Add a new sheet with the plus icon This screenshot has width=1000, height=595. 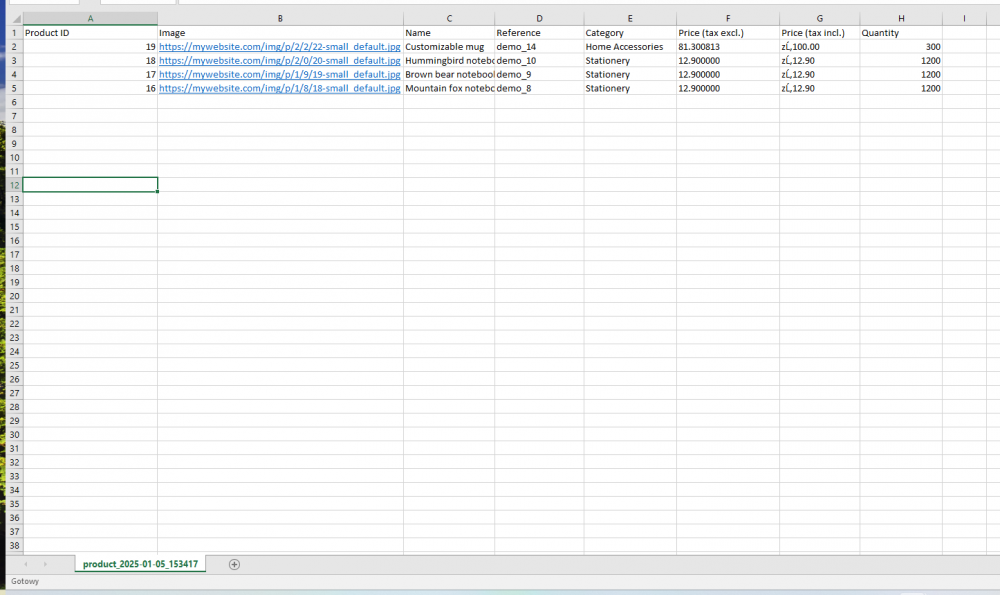pyautogui.click(x=234, y=564)
